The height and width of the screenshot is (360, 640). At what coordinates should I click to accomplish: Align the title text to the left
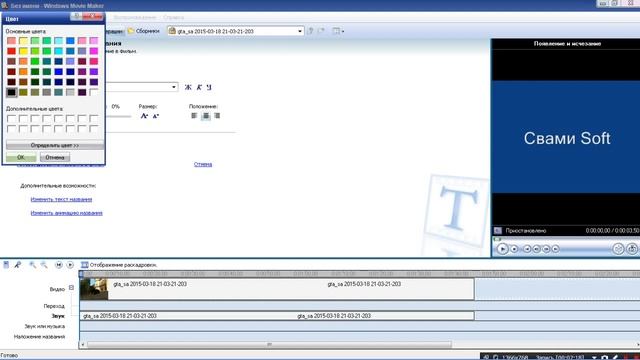[x=194, y=116]
